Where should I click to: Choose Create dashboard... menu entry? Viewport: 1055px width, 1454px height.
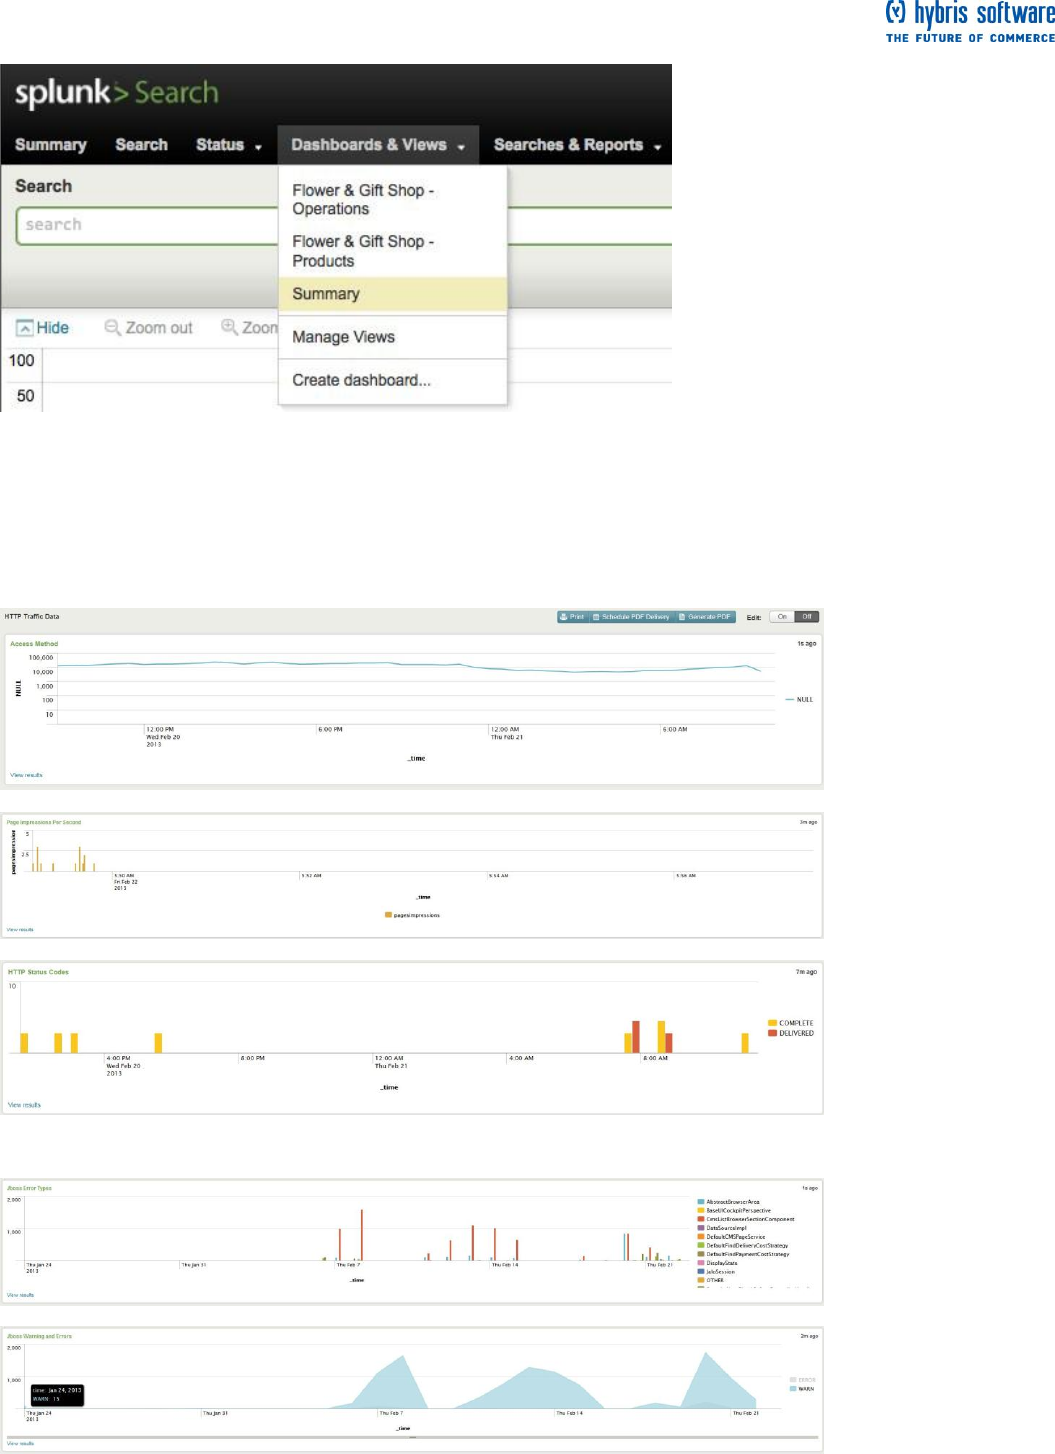(x=361, y=380)
